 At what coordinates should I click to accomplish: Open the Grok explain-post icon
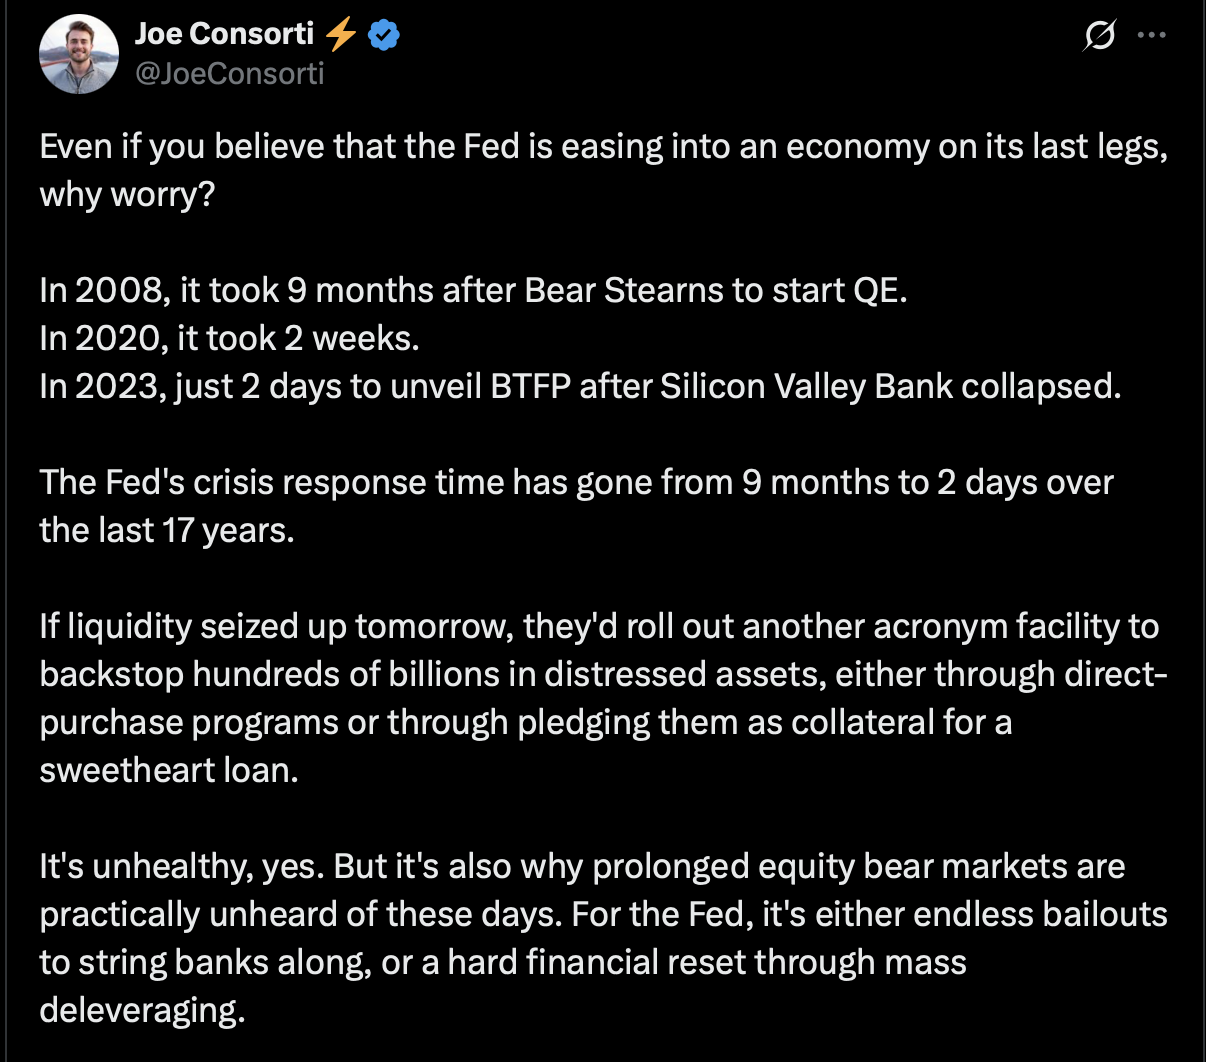tap(1099, 37)
